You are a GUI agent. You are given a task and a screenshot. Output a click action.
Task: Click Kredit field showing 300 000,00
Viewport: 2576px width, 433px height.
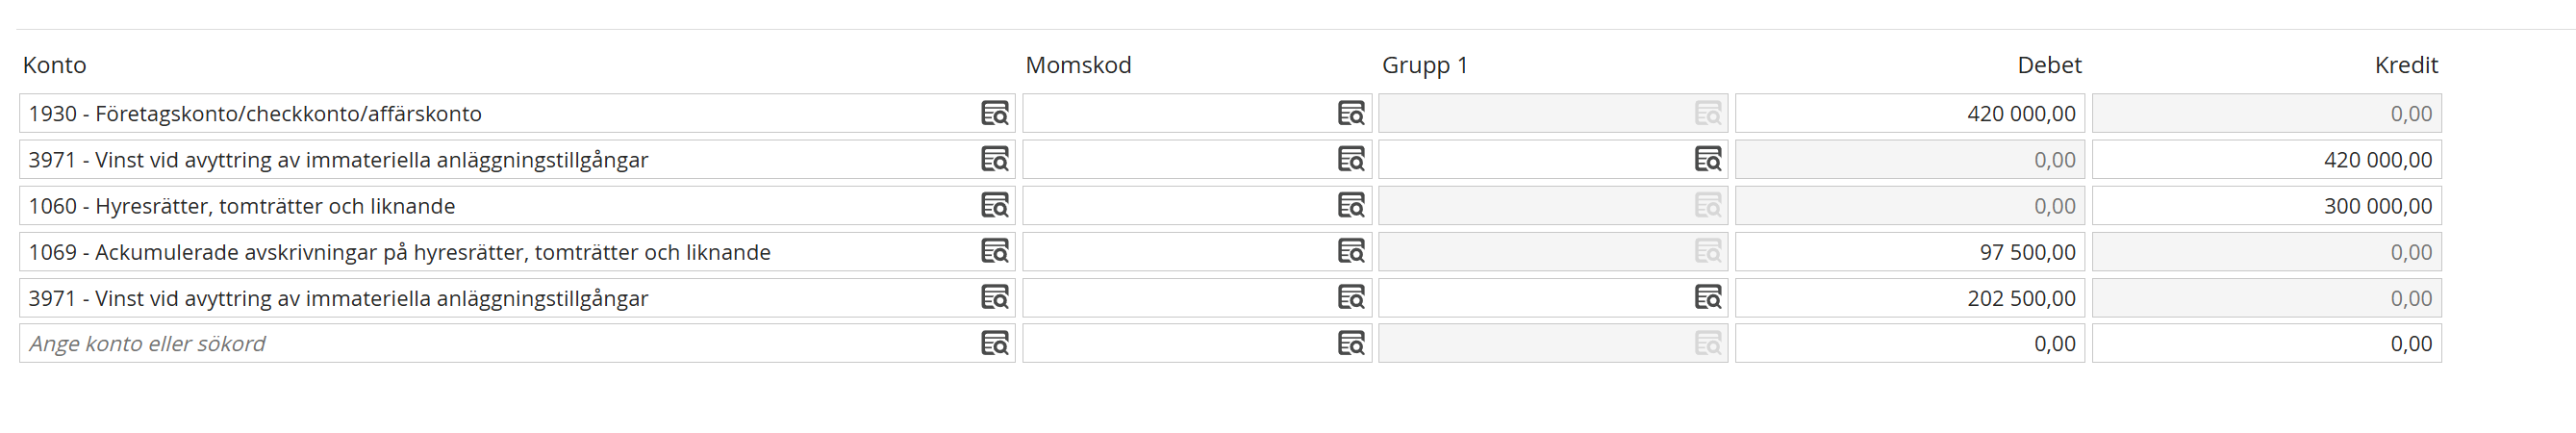point(2265,205)
